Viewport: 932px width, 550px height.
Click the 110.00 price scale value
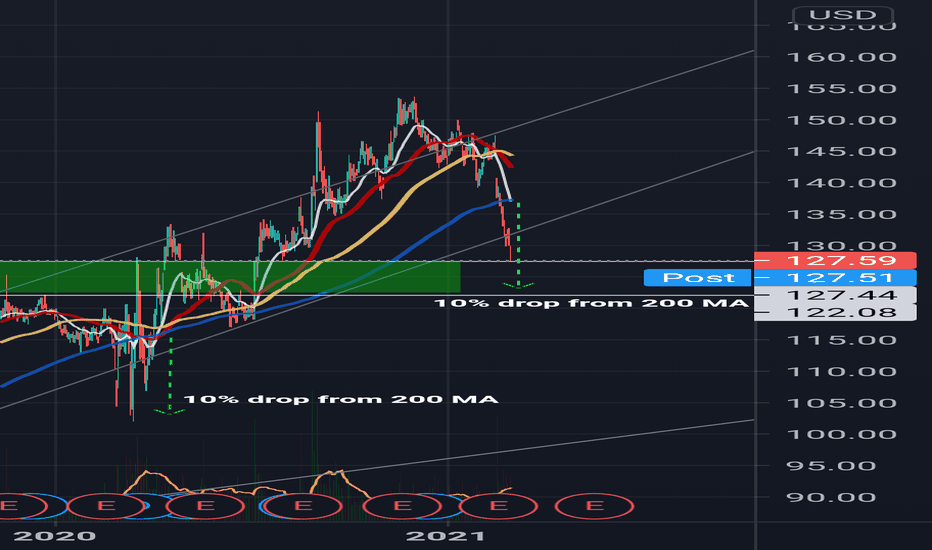pyautogui.click(x=841, y=372)
